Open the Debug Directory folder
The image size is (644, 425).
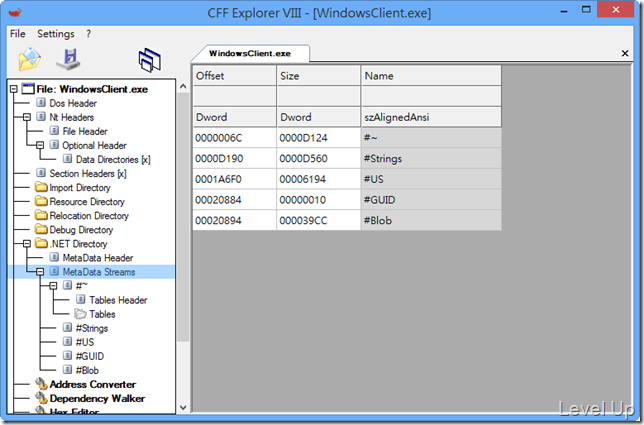pos(81,230)
